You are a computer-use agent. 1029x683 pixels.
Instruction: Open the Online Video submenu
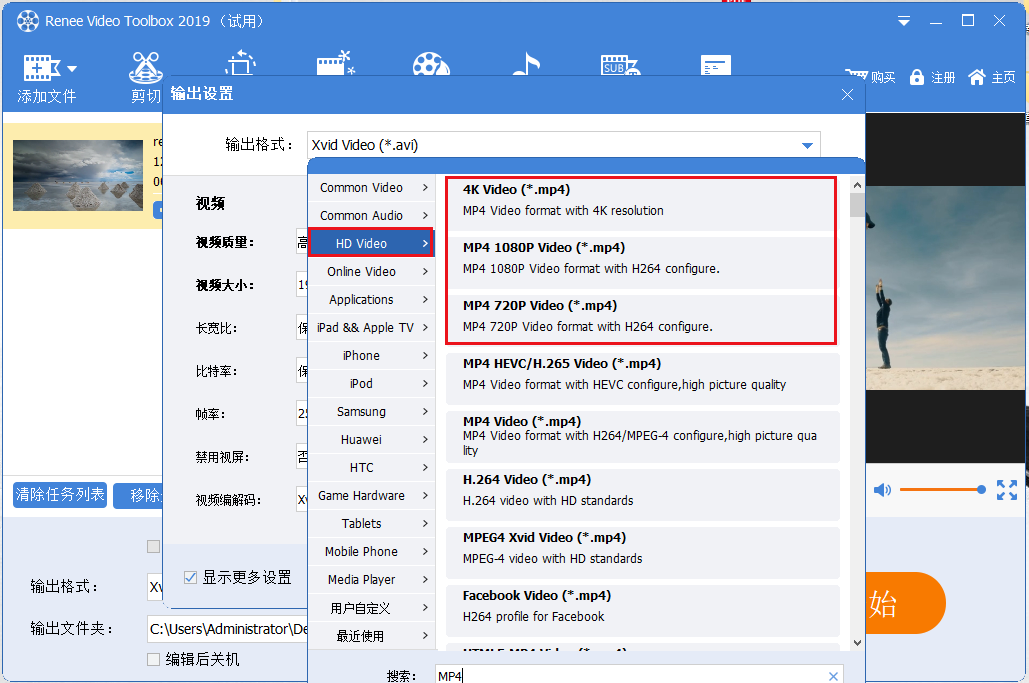(x=371, y=272)
